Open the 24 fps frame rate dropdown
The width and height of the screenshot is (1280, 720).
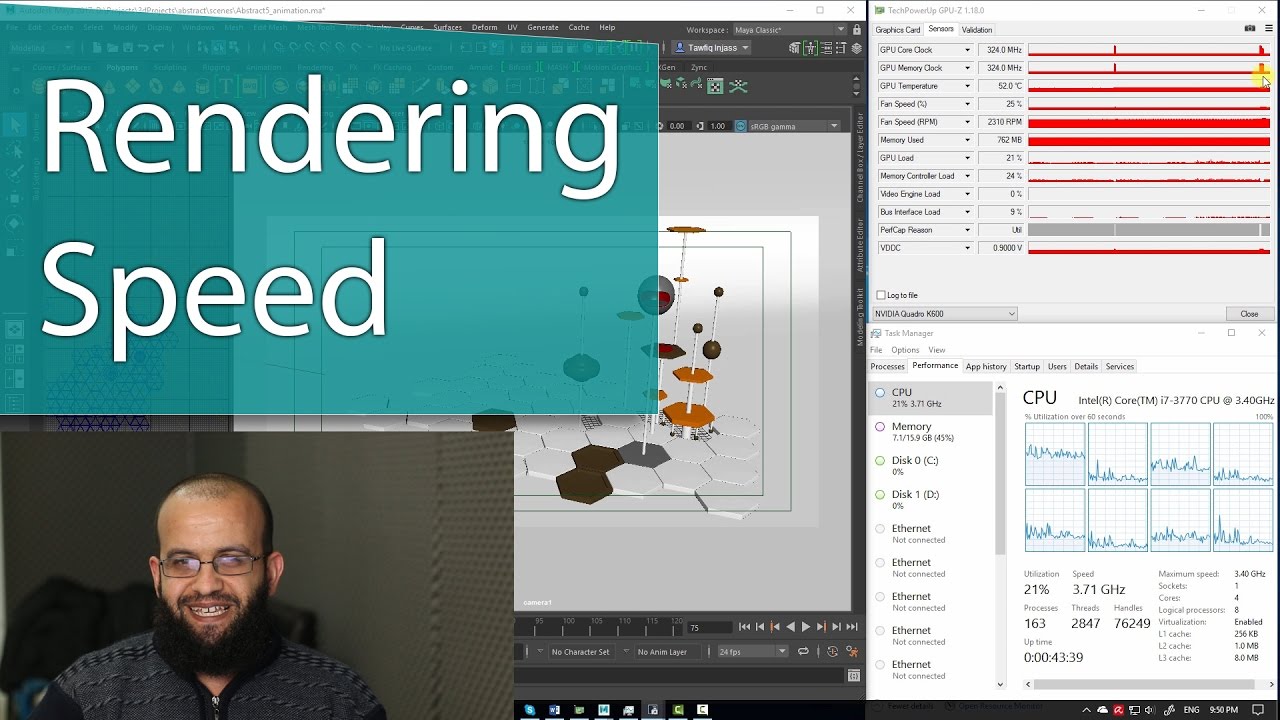coord(752,652)
